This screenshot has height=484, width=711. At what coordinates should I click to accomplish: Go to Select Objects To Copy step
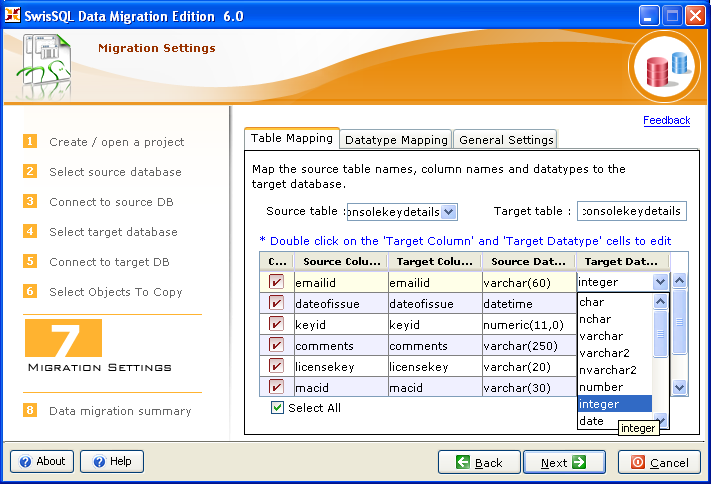(x=116, y=292)
